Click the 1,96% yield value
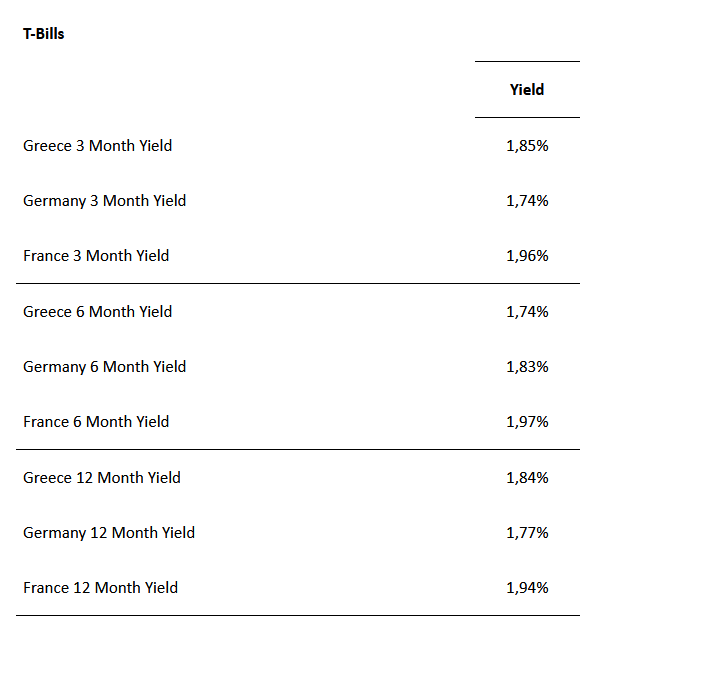 (x=527, y=256)
